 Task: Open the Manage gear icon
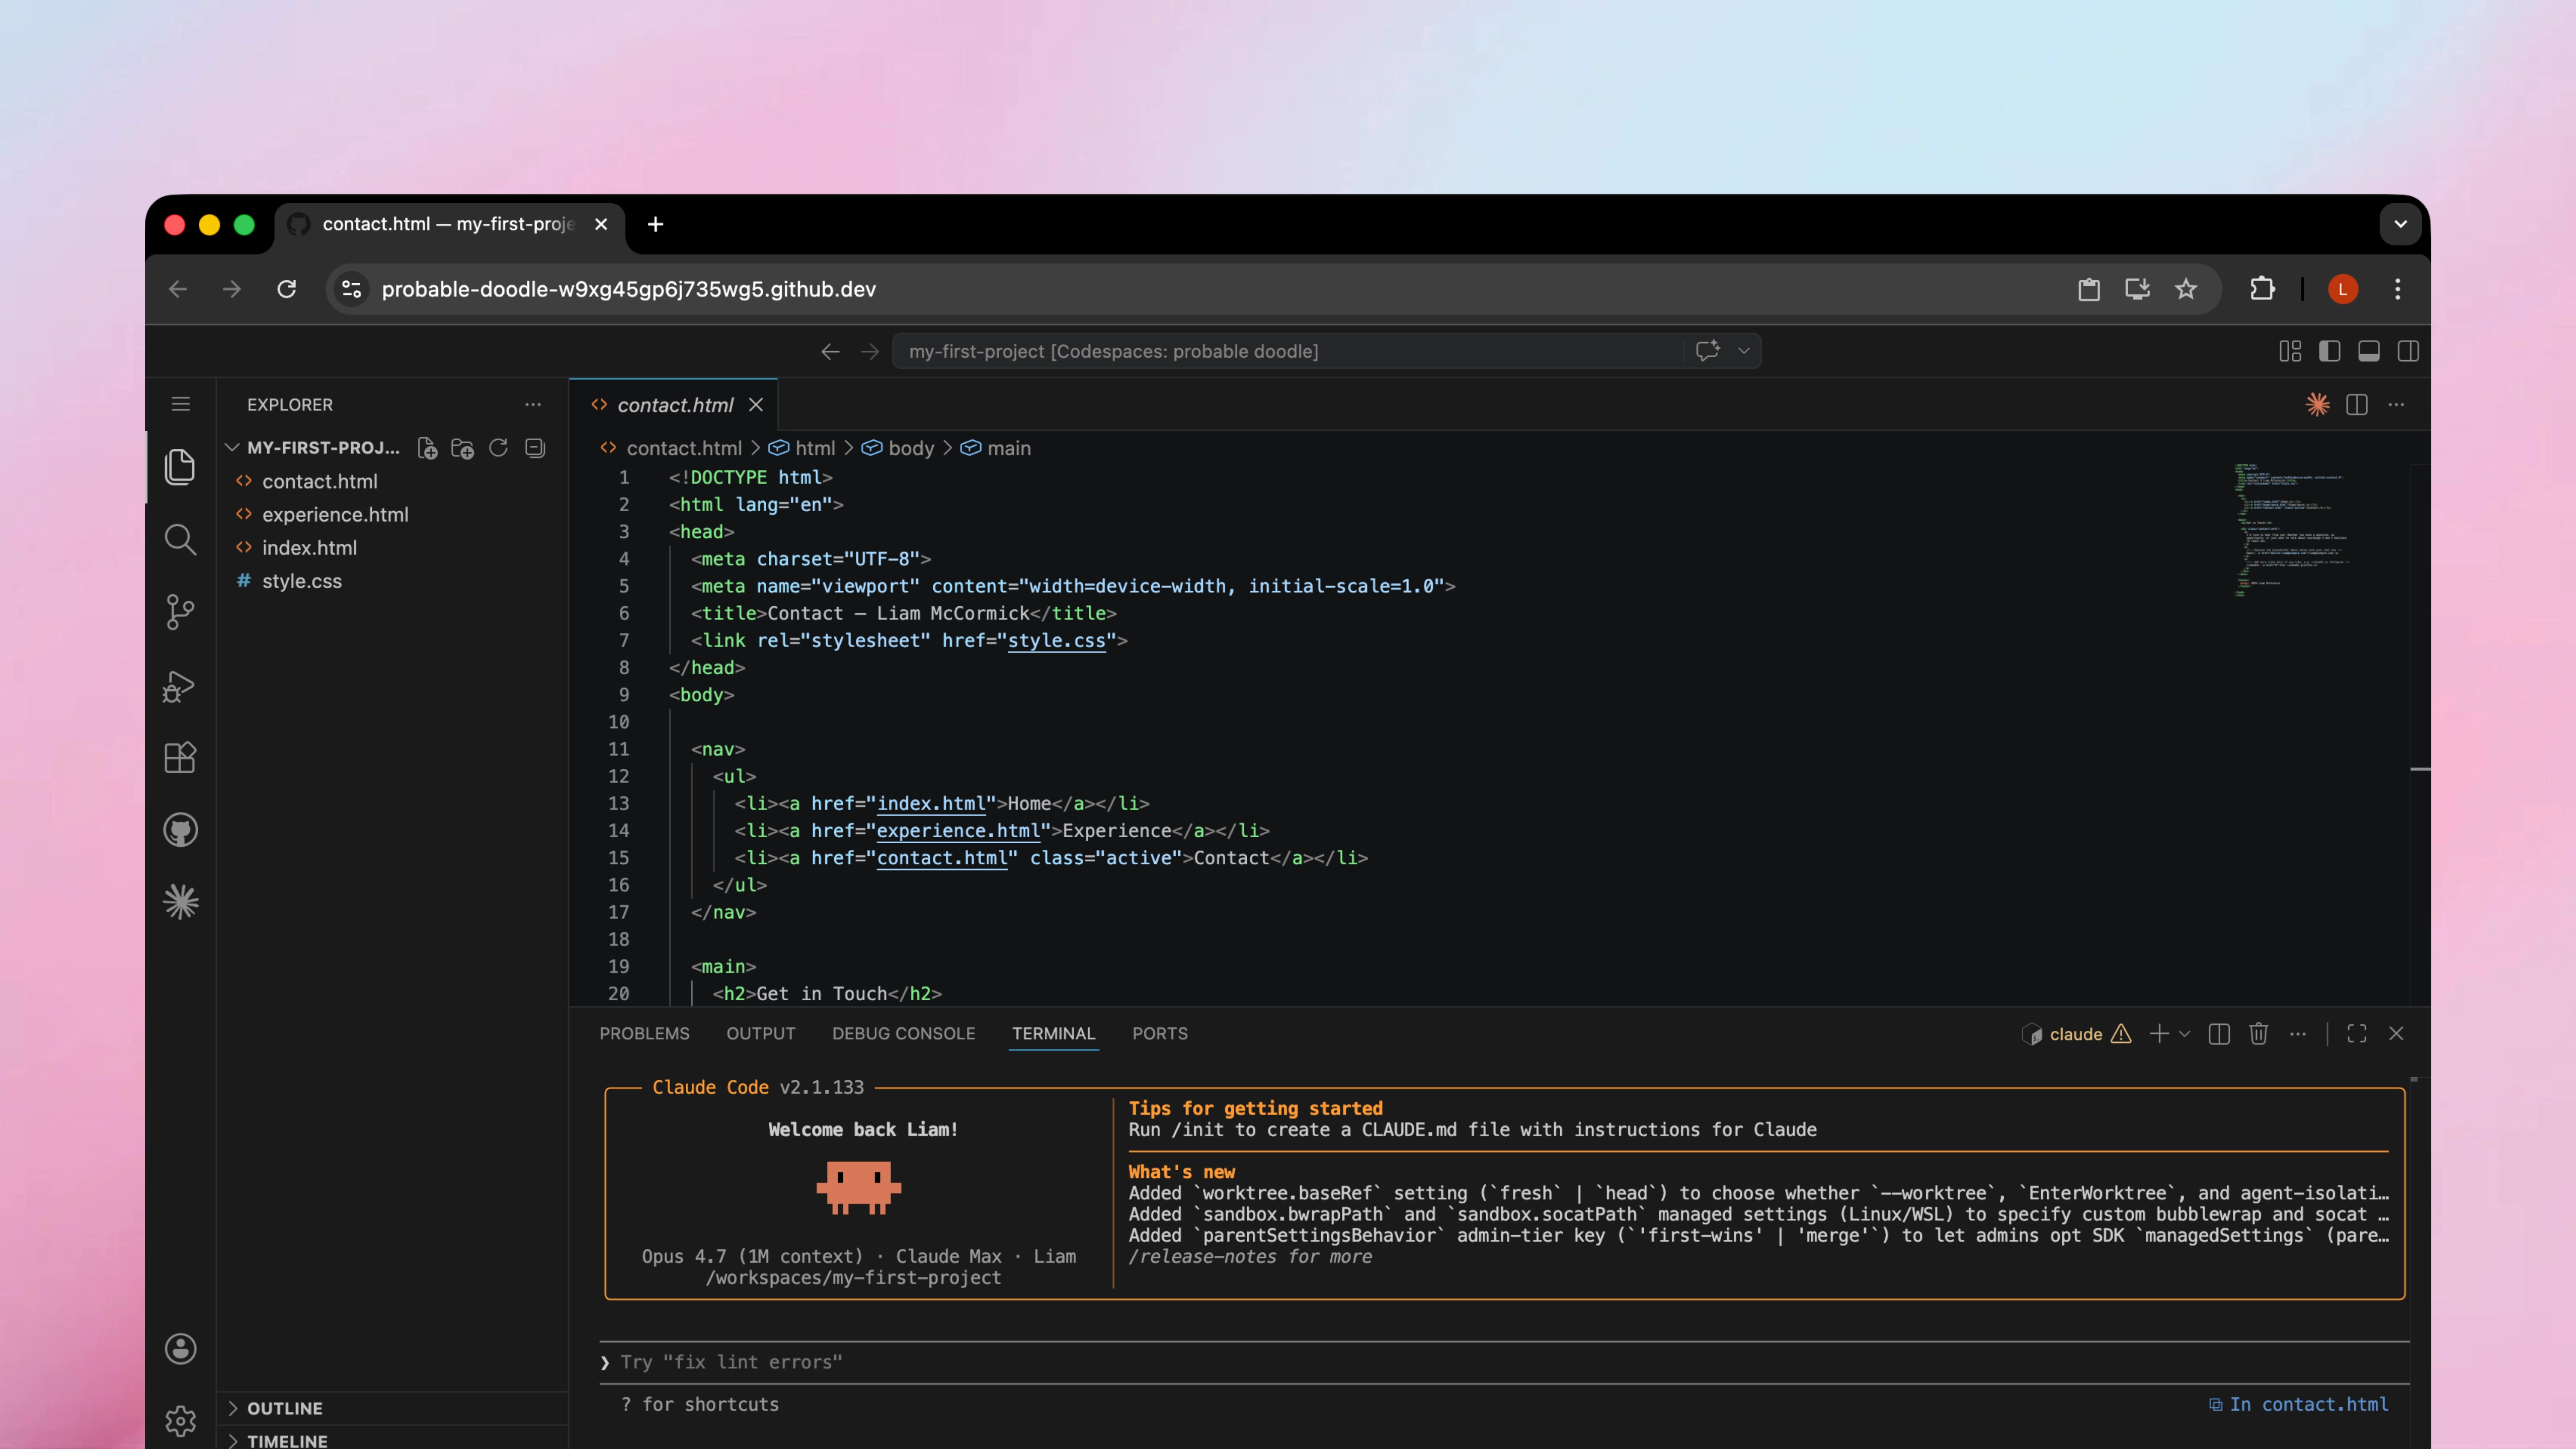[180, 1420]
